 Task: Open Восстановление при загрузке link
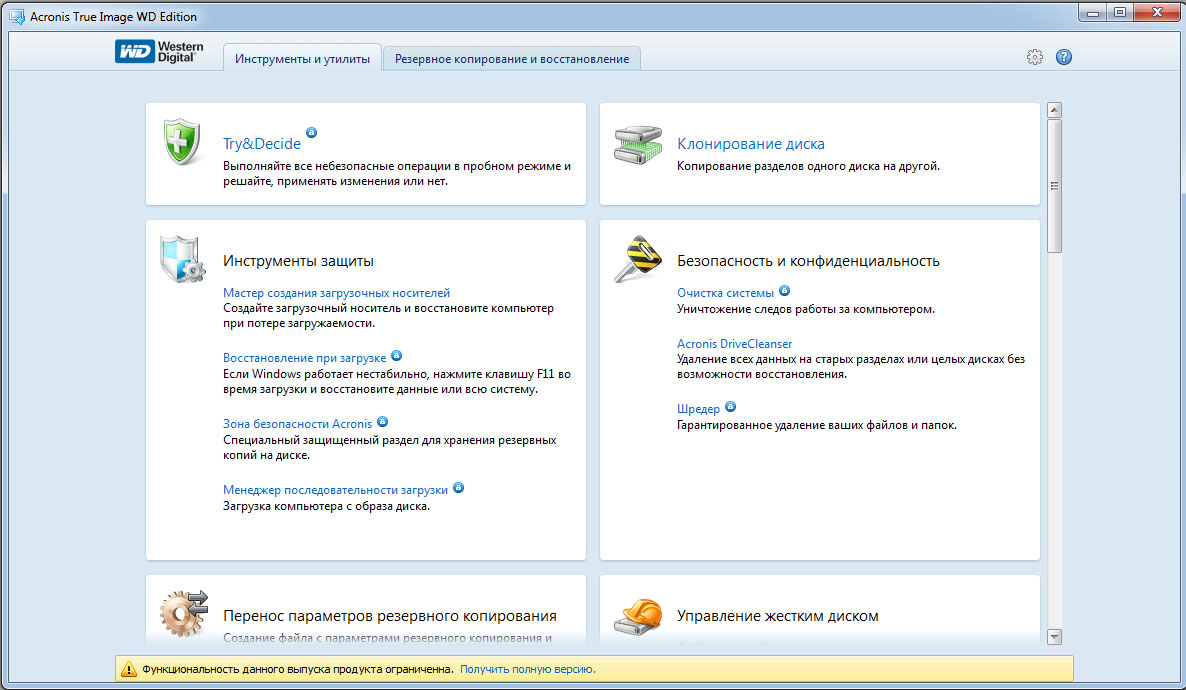pos(304,358)
